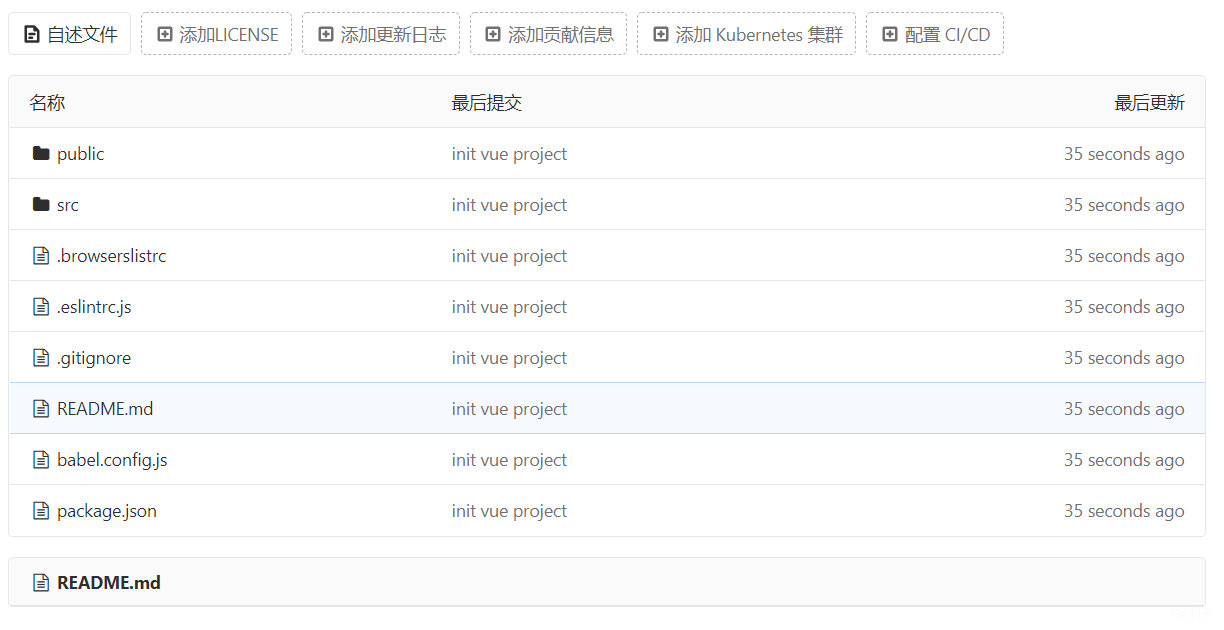This screenshot has width=1224, height=630.
Task: Select the 添加贡献信息 button
Action: (x=548, y=35)
